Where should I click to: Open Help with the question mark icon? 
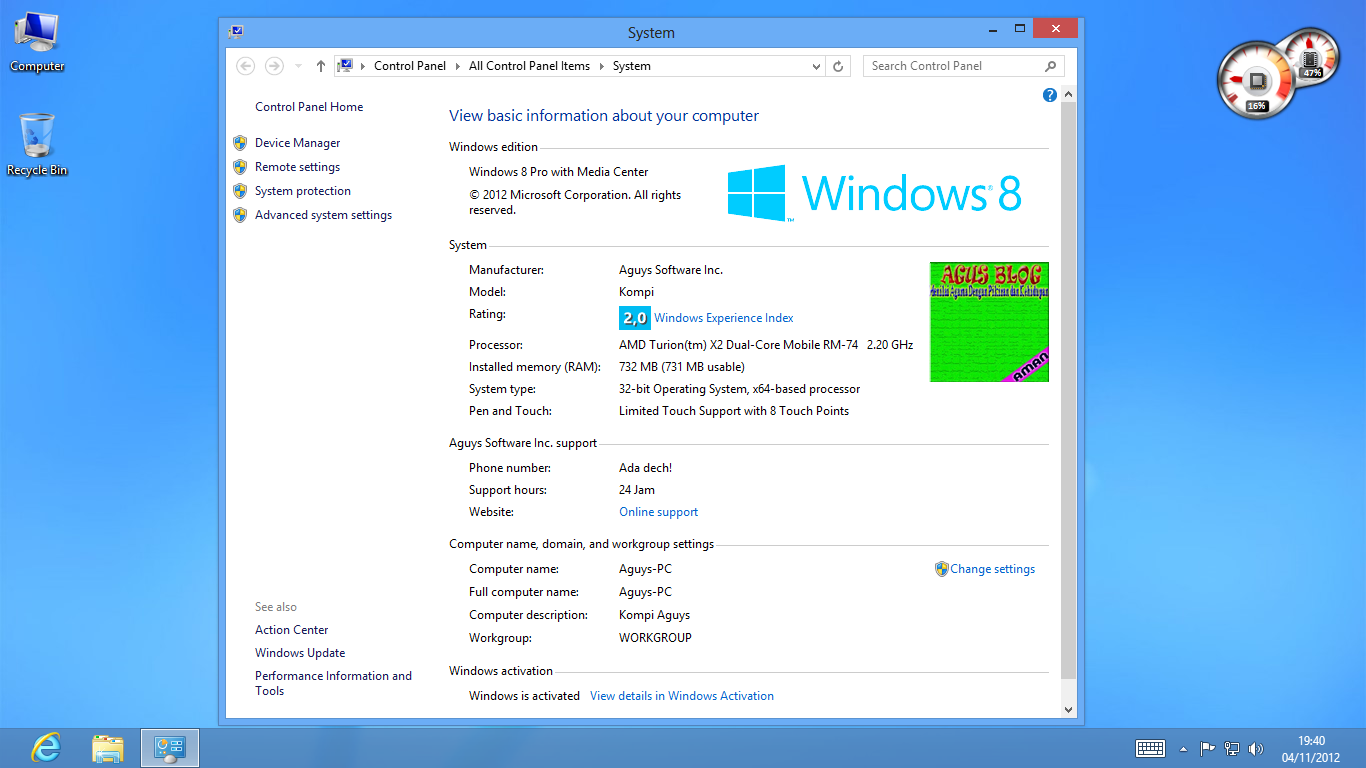point(1049,95)
